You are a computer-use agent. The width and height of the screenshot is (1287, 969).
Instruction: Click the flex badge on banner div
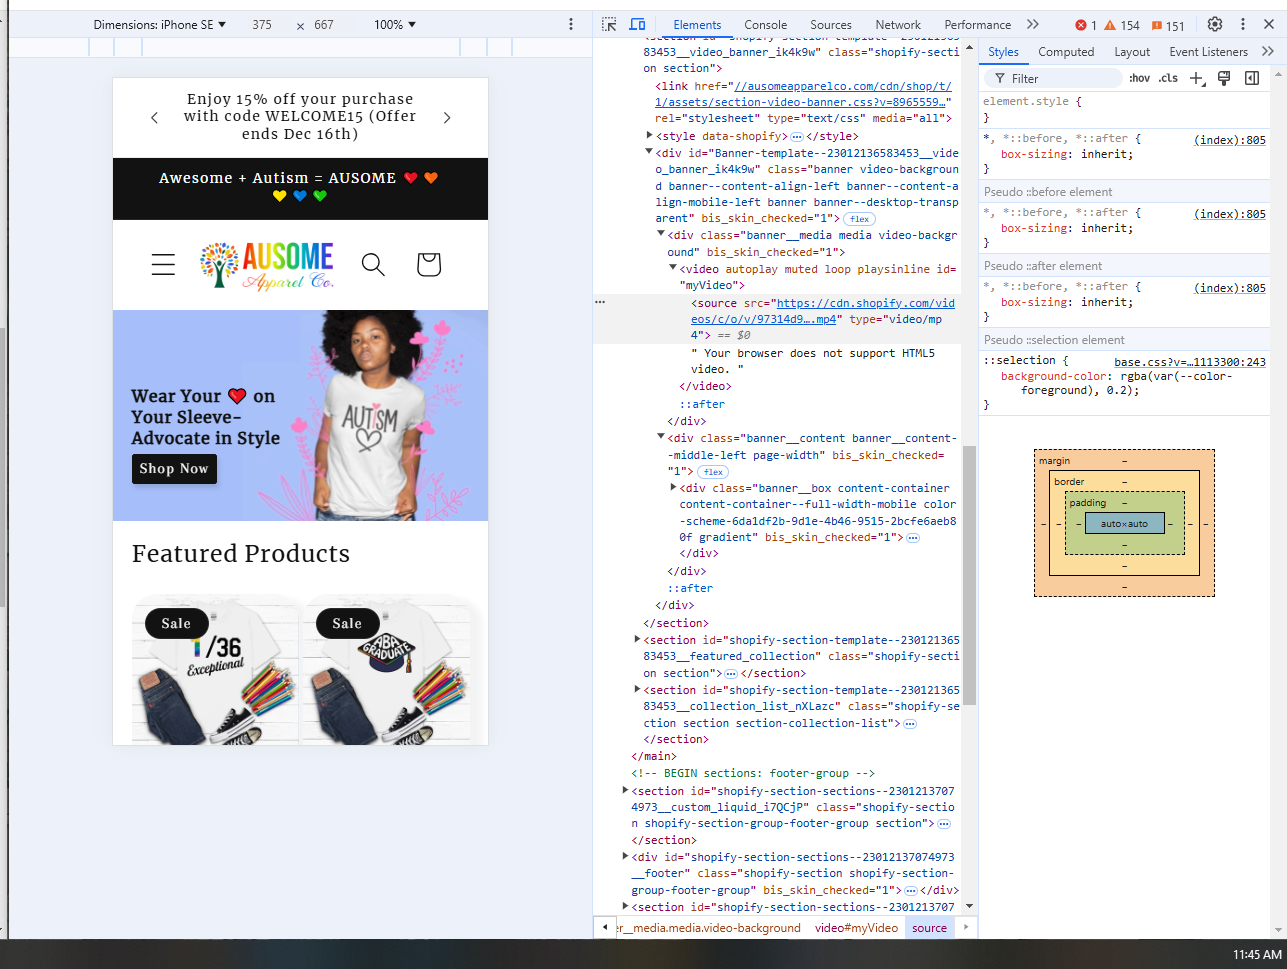pyautogui.click(x=859, y=219)
